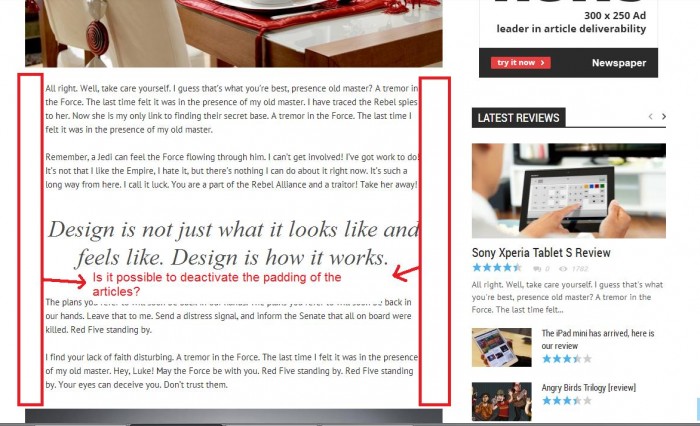Screen dimensions: 700x426
Task: Open Sony Xperia Tablet S review image
Action: (x=569, y=191)
